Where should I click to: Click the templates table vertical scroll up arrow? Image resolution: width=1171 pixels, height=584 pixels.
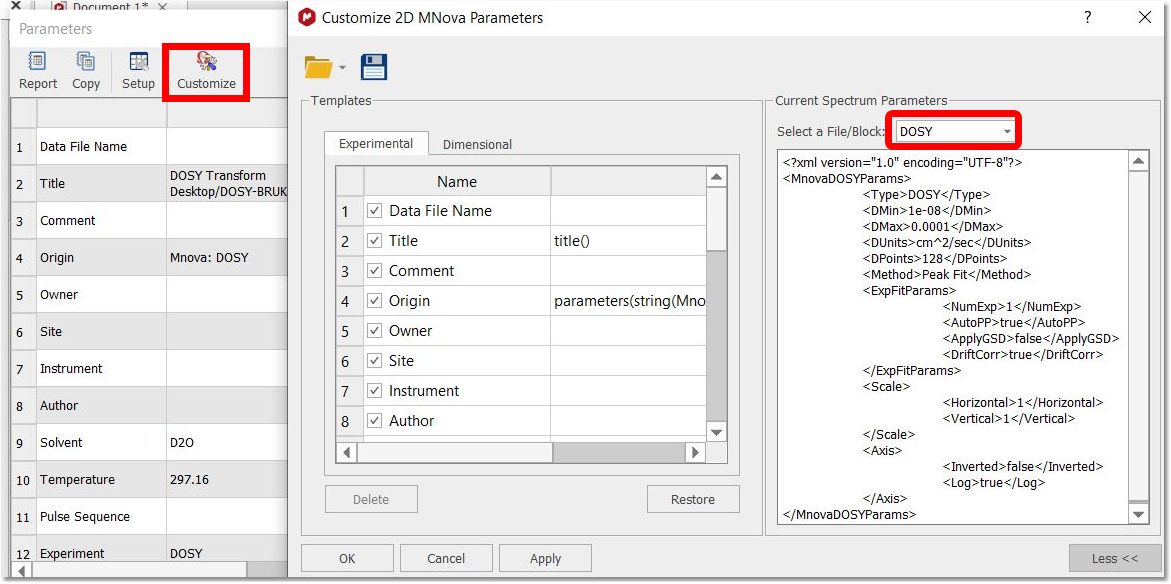pos(716,177)
